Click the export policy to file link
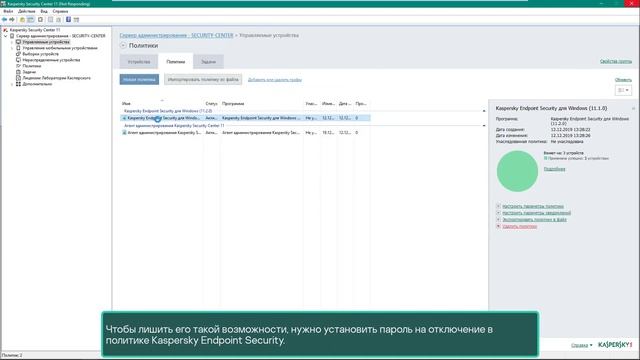Viewport: 640px width, 360px height. click(x=534, y=220)
